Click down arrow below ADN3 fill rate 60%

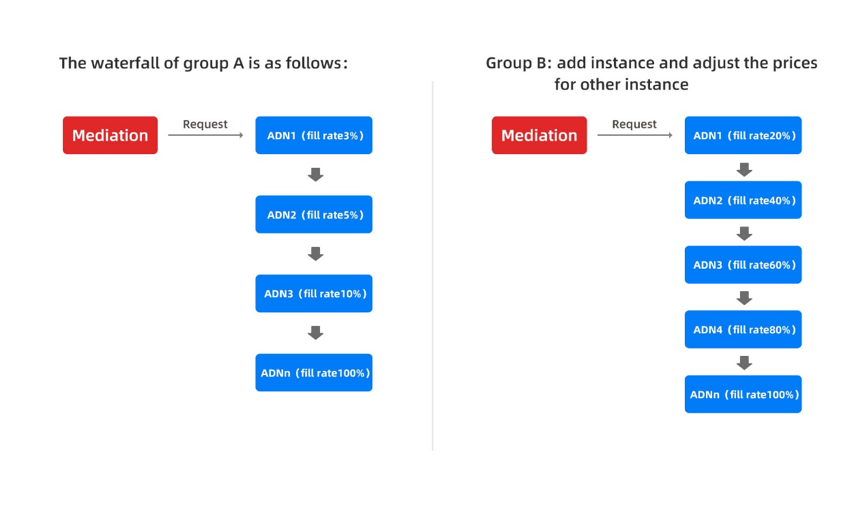(x=744, y=298)
